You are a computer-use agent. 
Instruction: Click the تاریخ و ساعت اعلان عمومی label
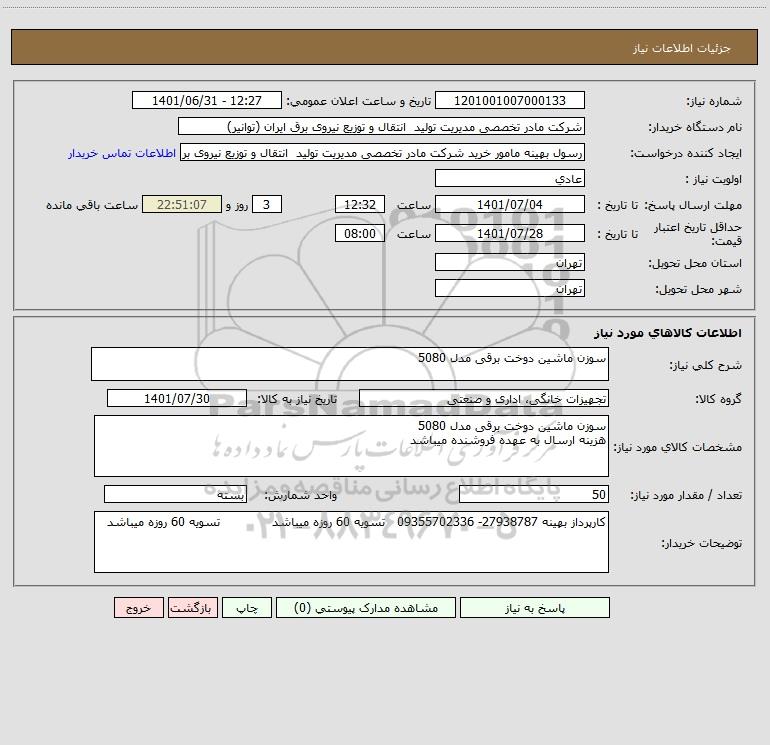click(359, 101)
